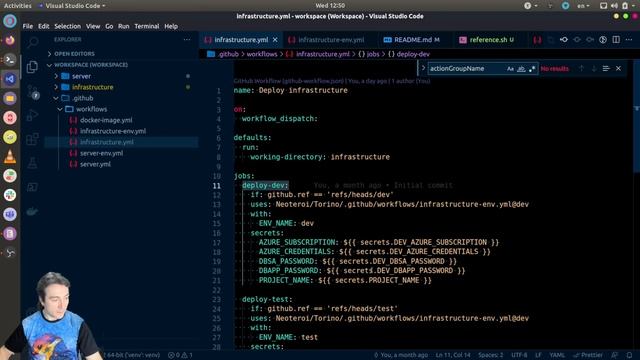
Task: Toggle Use Regular Expression in find
Action: 532,69
